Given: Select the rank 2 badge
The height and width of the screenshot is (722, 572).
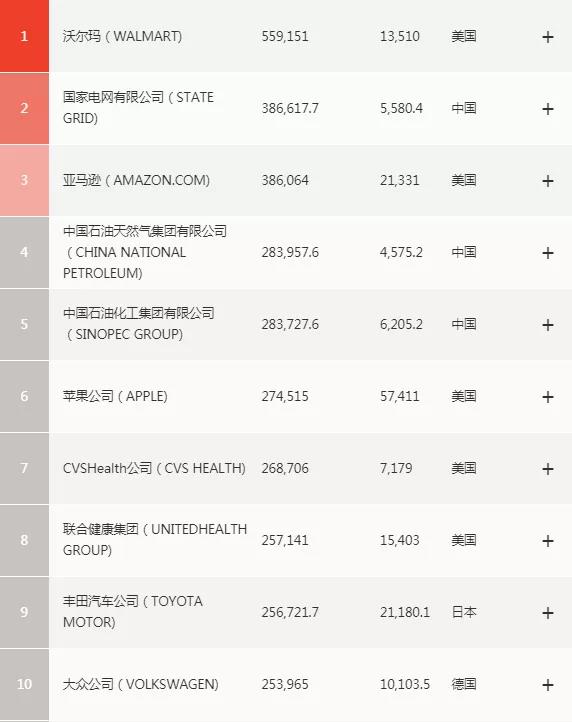Looking at the screenshot, I should (x=24, y=108).
